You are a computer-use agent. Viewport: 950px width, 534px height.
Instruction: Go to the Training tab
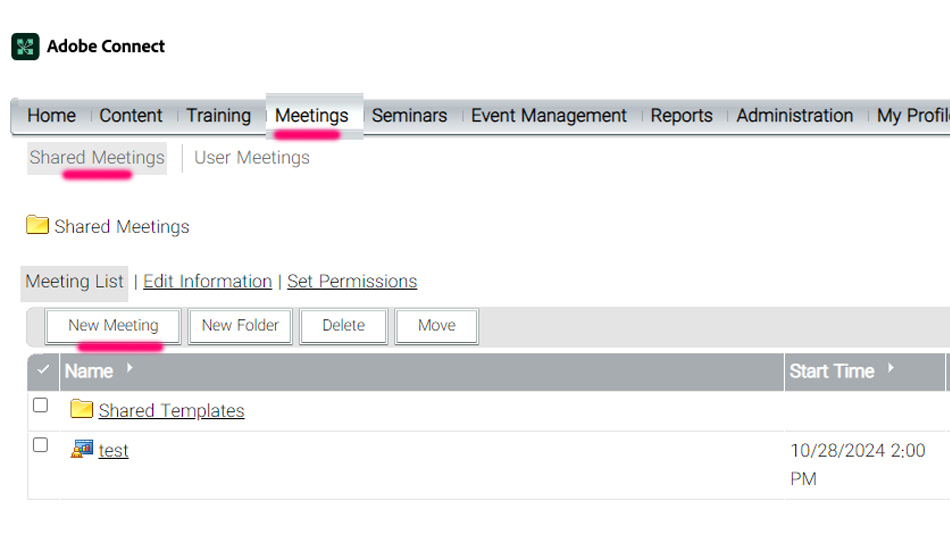[x=218, y=115]
